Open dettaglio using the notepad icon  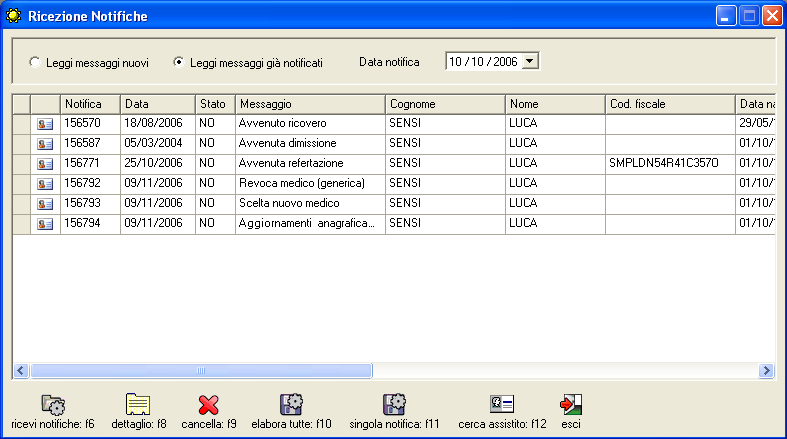click(x=138, y=404)
